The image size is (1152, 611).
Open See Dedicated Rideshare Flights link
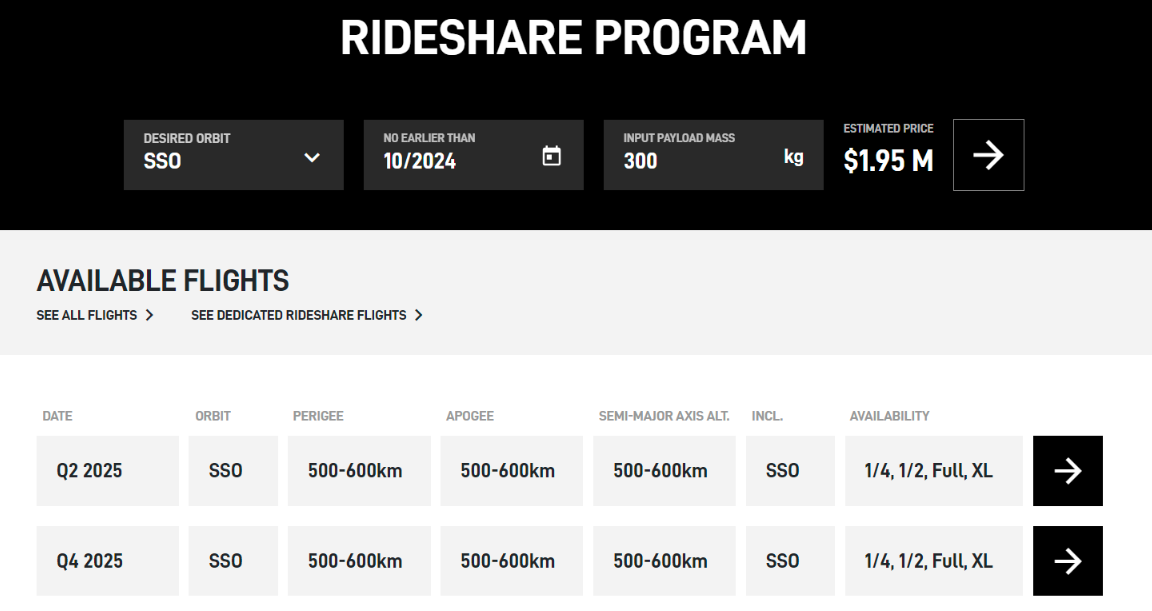[x=299, y=315]
